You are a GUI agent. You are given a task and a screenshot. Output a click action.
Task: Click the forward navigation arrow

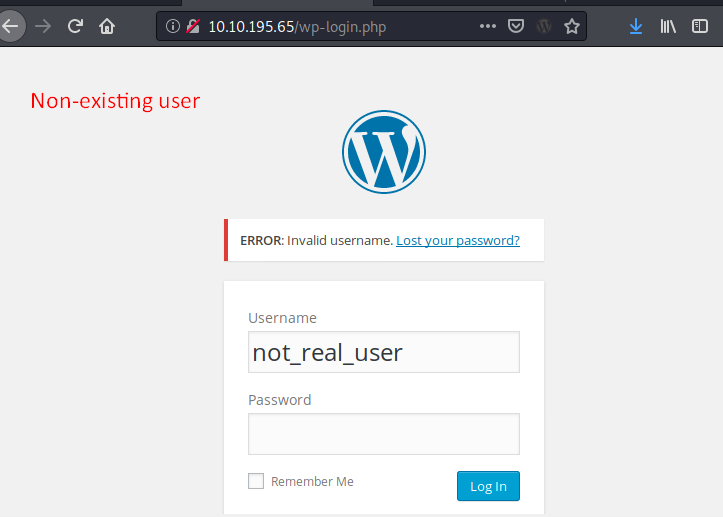[43, 26]
